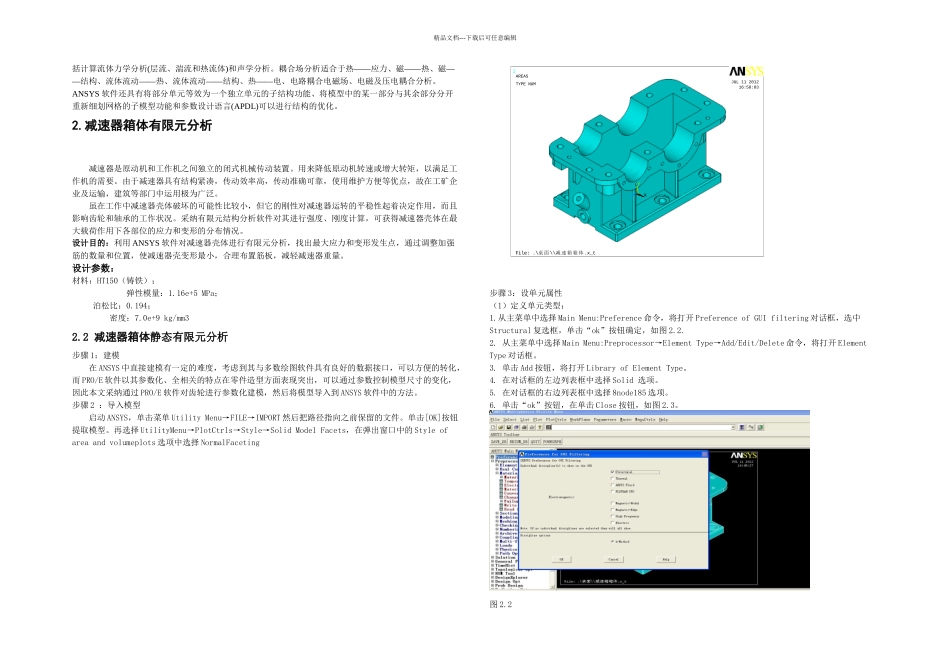Collapse the Preprocessor tree node
Image resolution: width=950 pixels, height=672 pixels.
click(x=493, y=461)
